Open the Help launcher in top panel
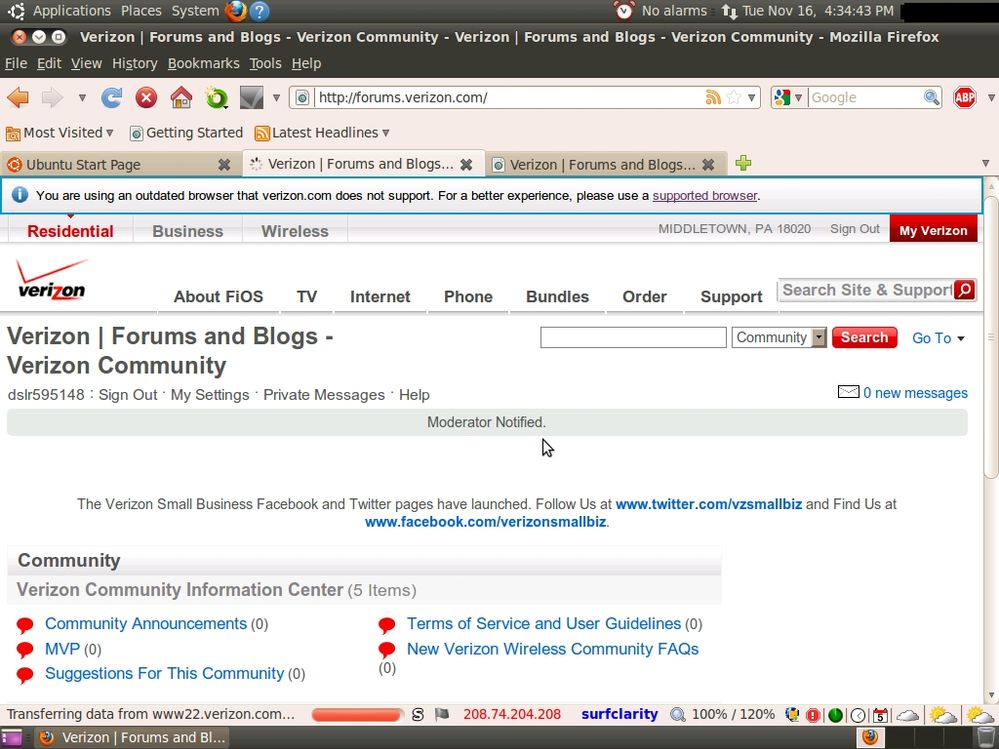Image resolution: width=999 pixels, height=749 pixels. pos(259,11)
